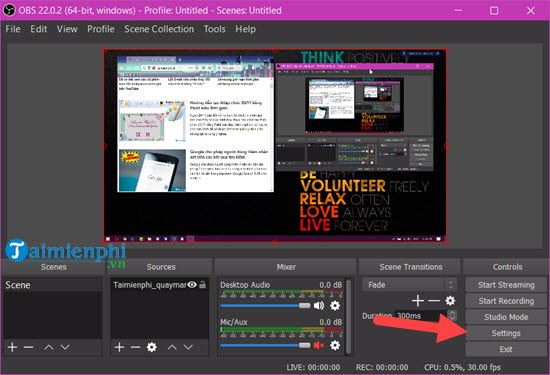Add a new scene with plus icon

[x=12, y=347]
